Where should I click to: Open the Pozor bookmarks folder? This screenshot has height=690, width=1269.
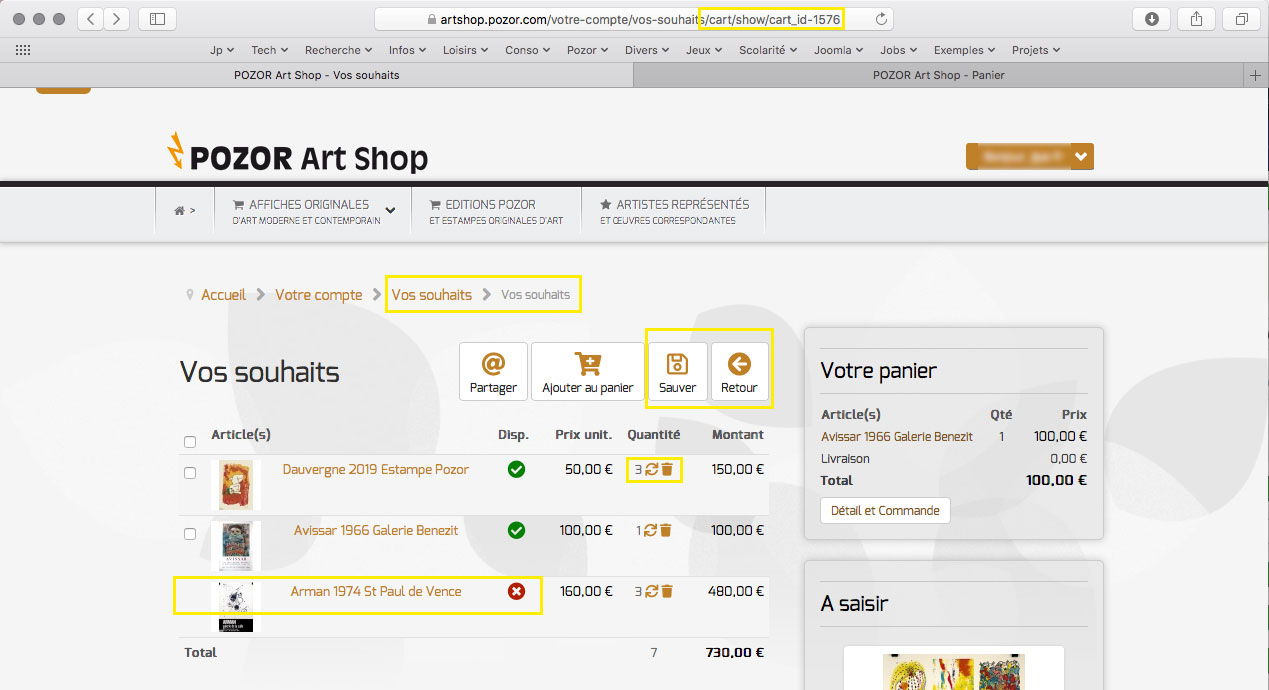(588, 50)
